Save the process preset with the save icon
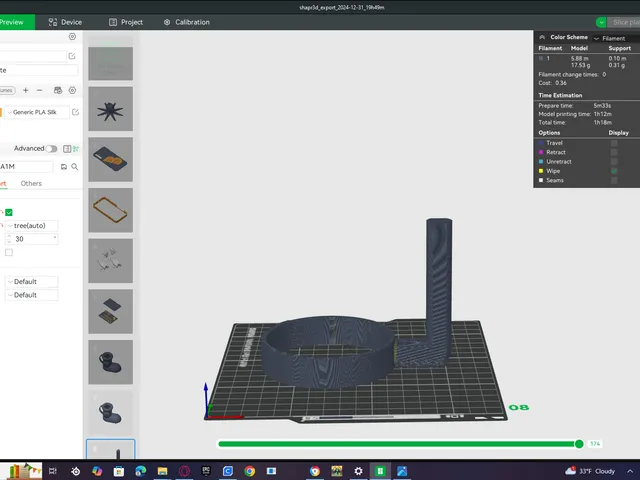Viewport: 640px width, 480px height. 64,167
